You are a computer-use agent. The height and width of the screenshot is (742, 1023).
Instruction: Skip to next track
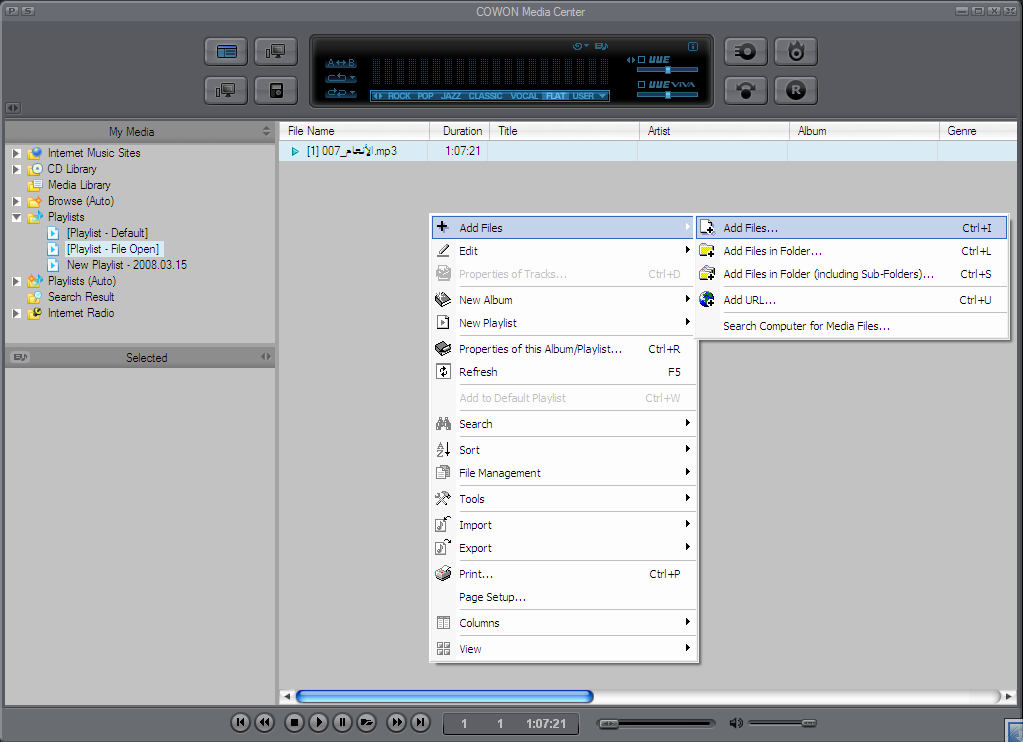pyautogui.click(x=421, y=722)
